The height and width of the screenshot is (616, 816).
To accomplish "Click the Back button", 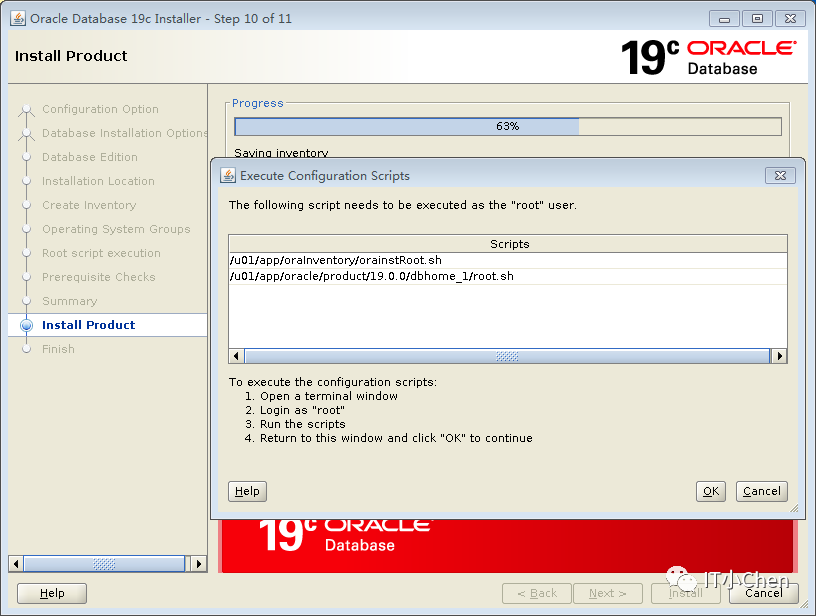I will pyautogui.click(x=537, y=593).
